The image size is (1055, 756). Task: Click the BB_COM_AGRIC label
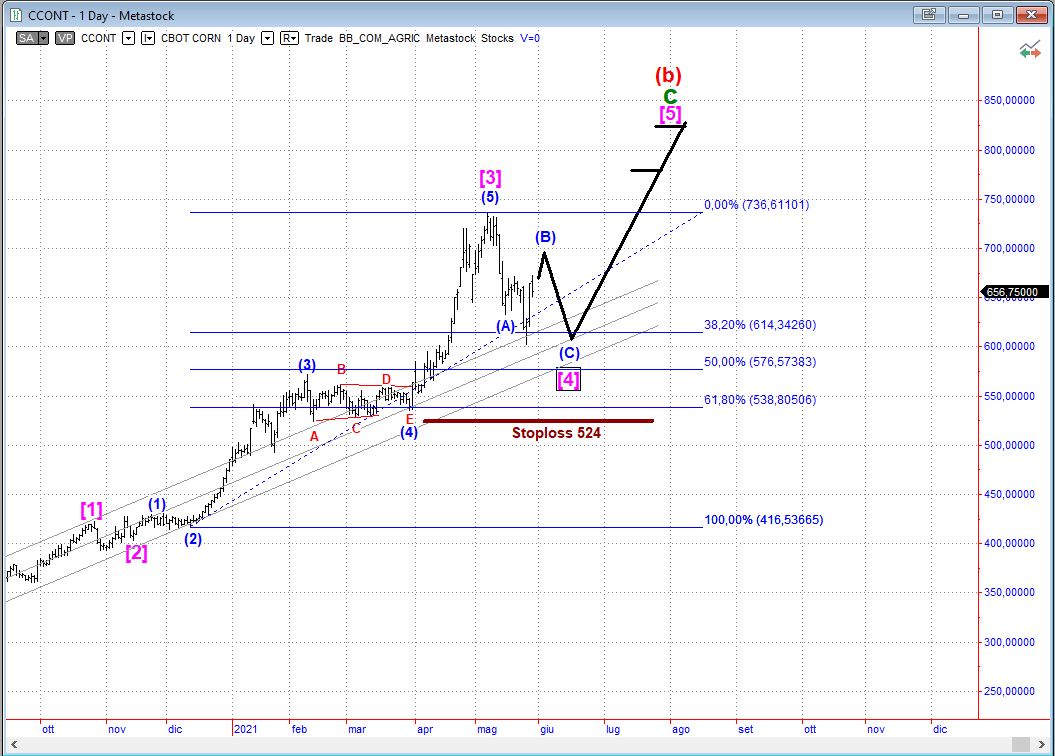click(379, 38)
